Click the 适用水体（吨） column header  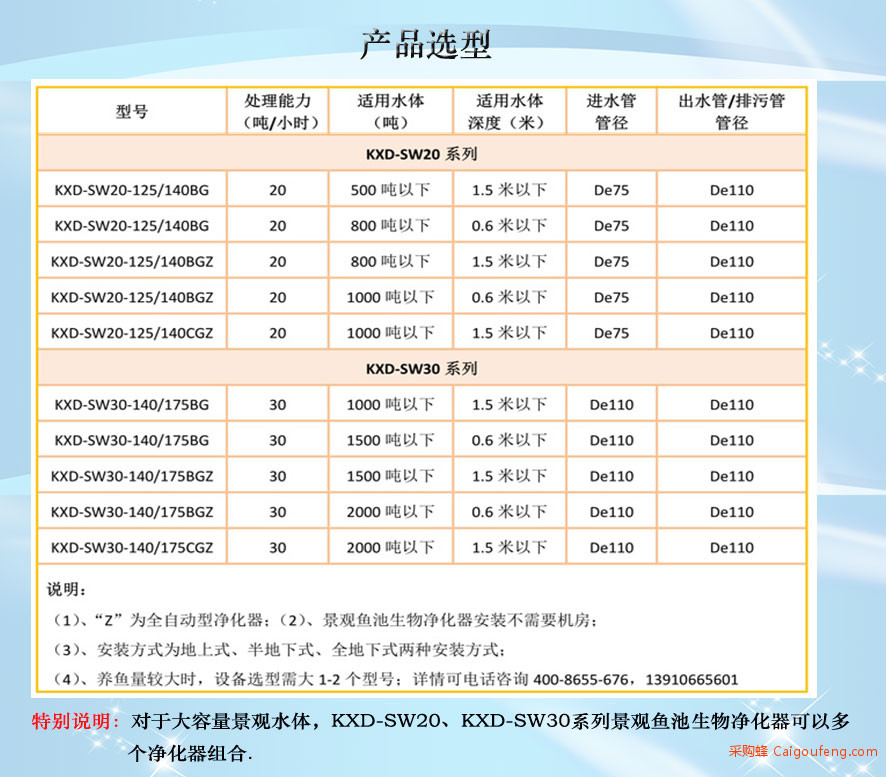click(x=390, y=112)
